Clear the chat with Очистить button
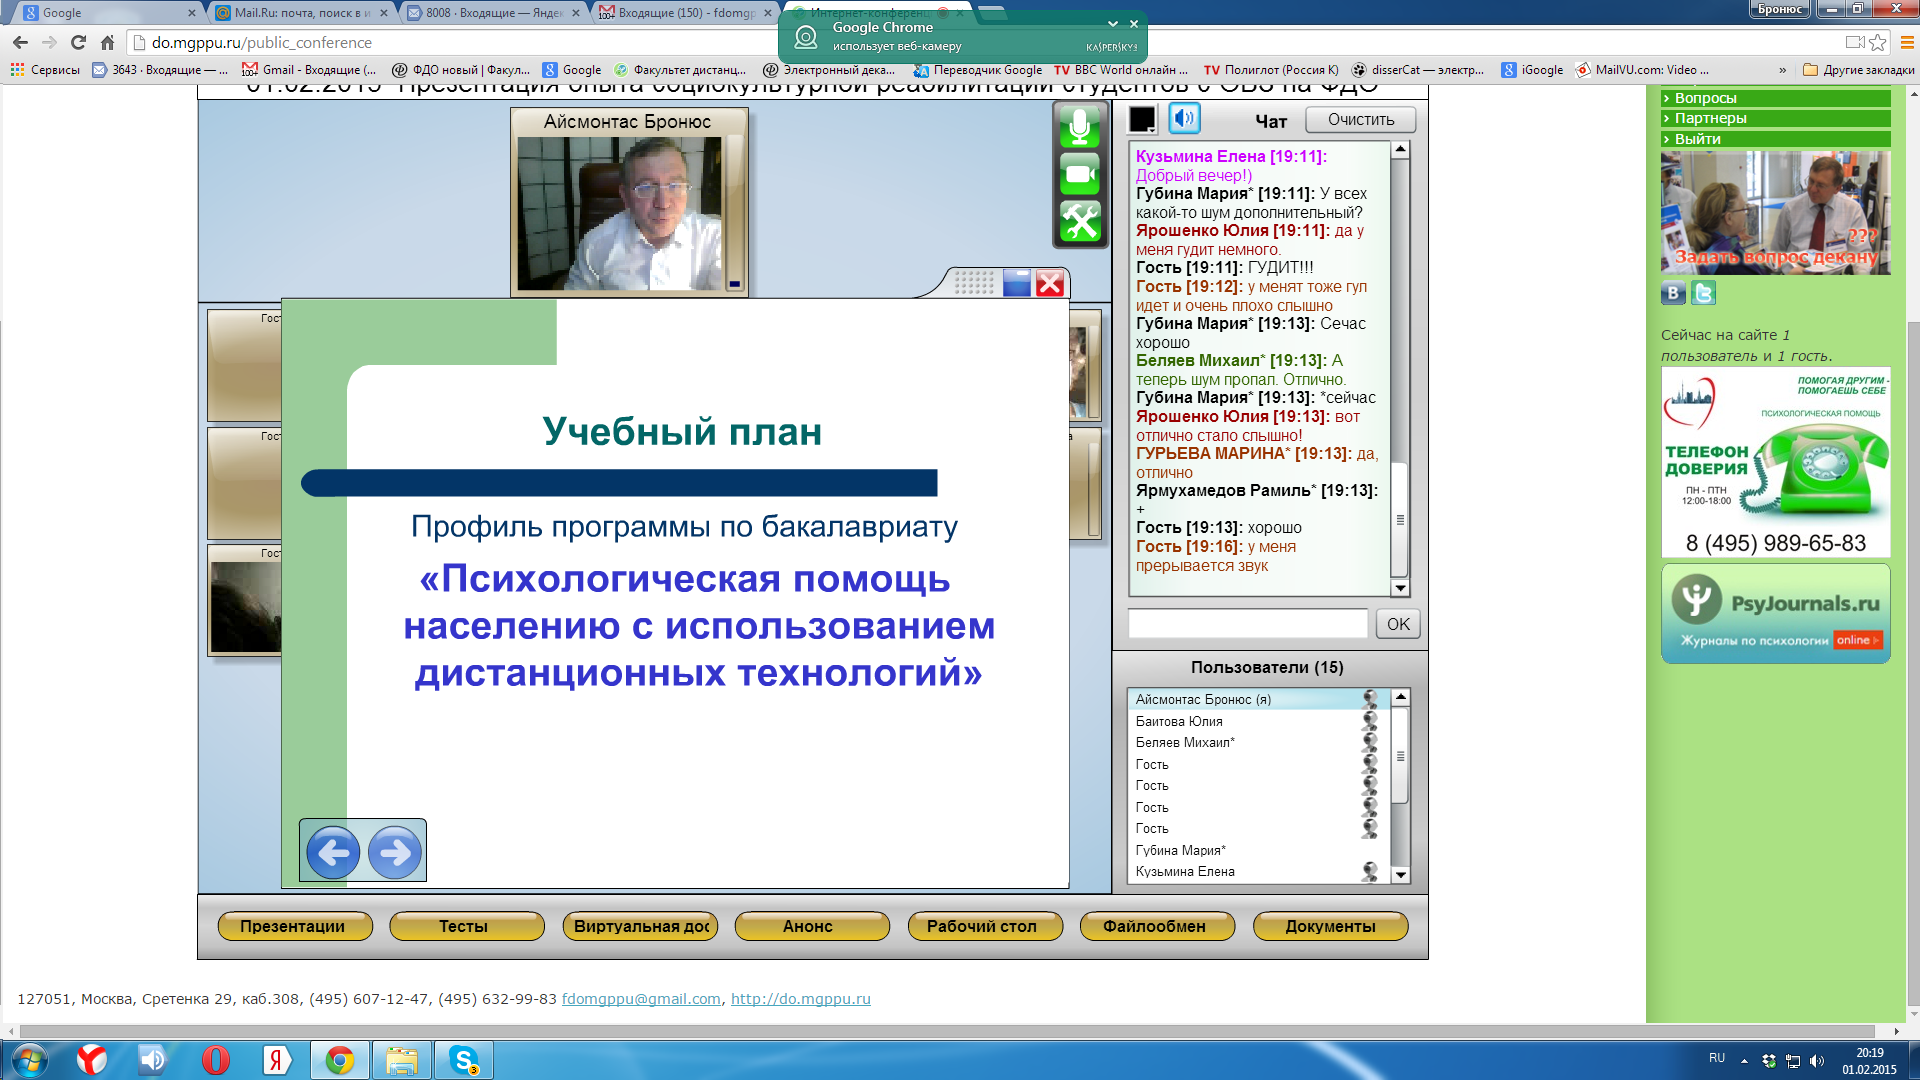The image size is (1920, 1080). pyautogui.click(x=1360, y=120)
